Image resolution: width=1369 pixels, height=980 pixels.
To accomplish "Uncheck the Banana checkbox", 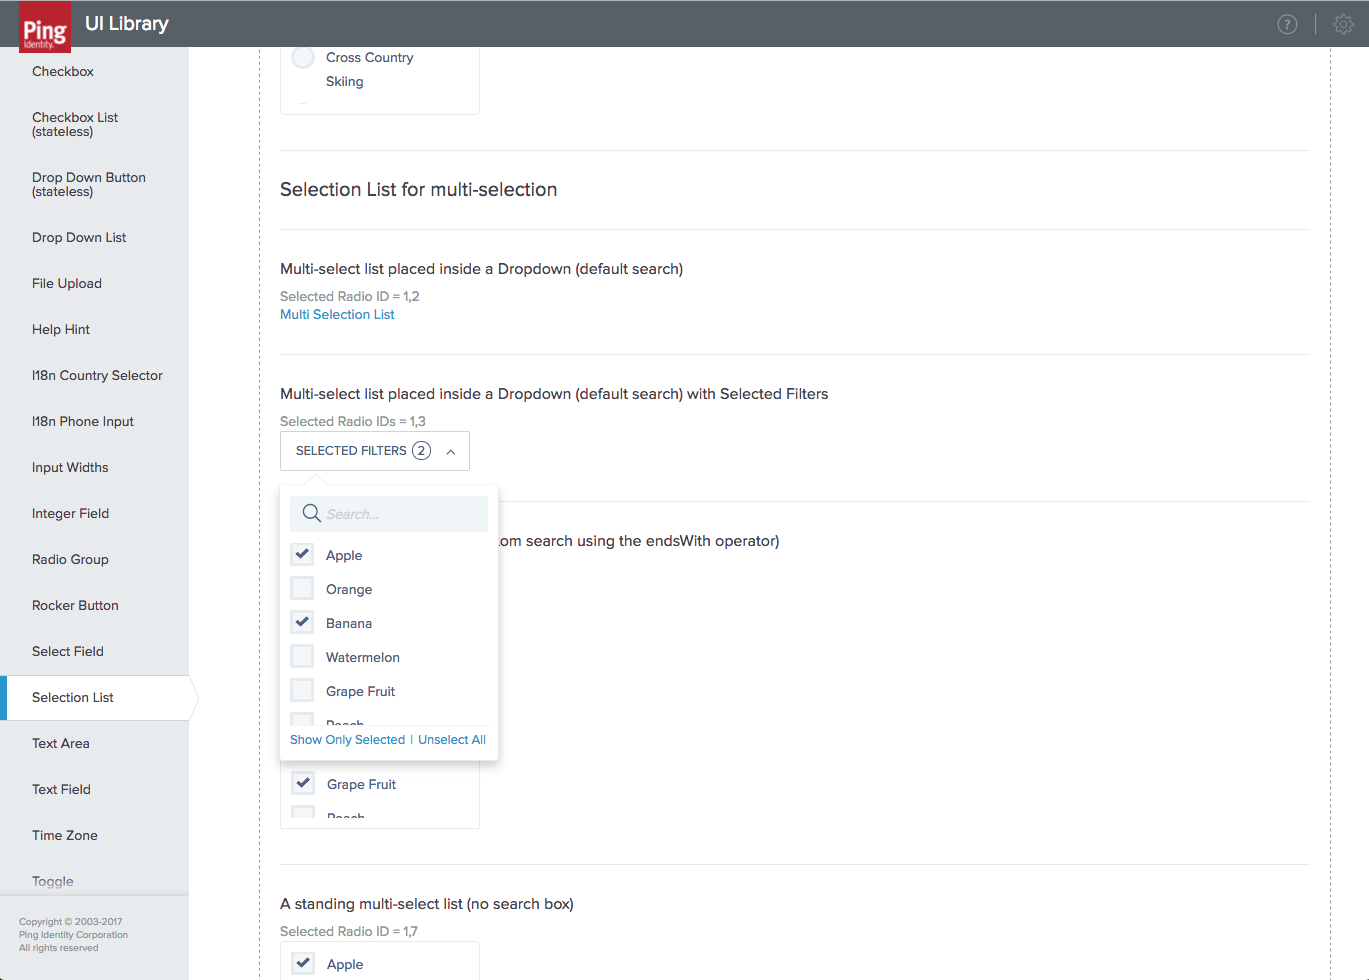I will point(302,622).
